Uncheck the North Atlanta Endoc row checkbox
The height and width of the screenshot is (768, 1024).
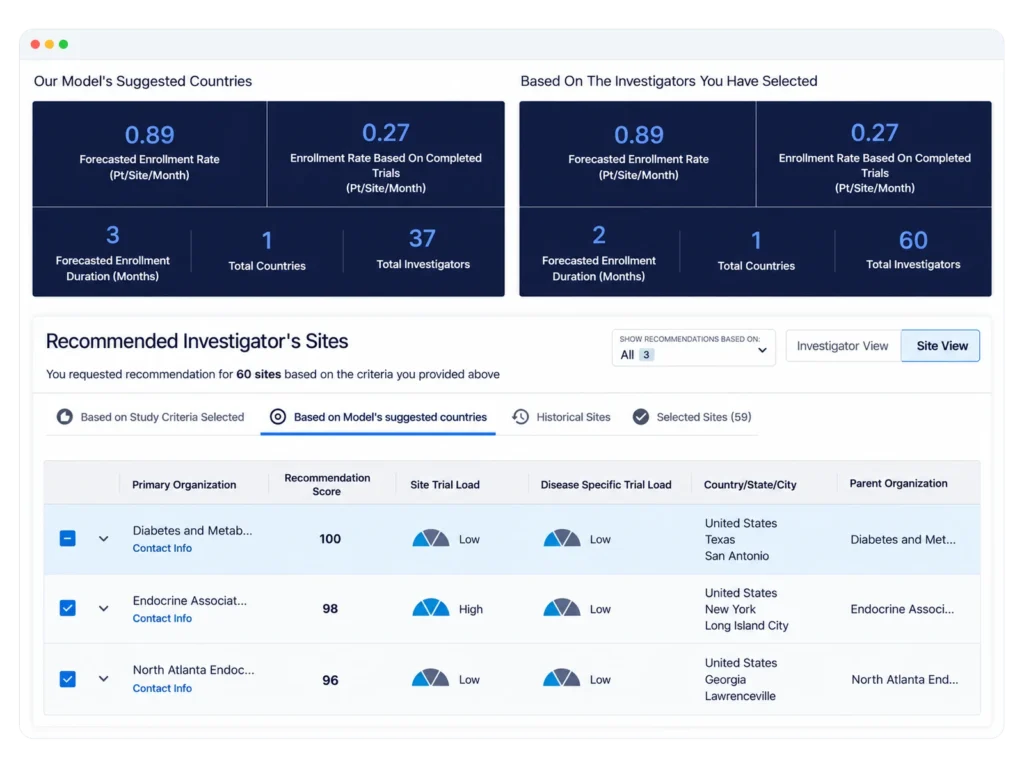[x=67, y=679]
